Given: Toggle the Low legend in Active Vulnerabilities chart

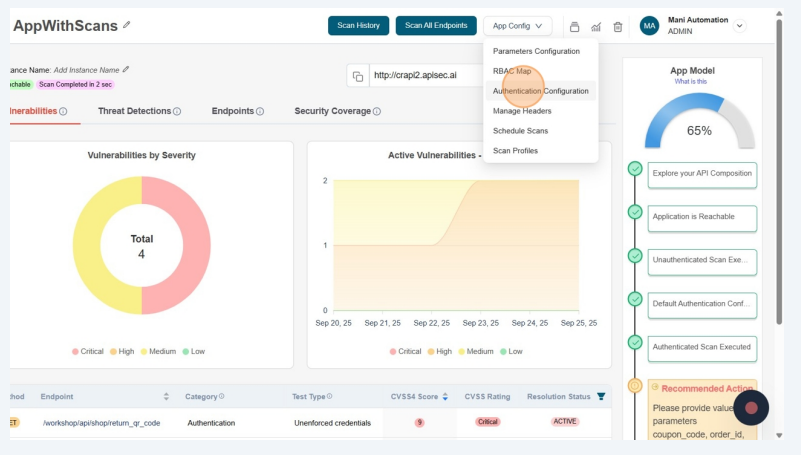Looking at the screenshot, I should click(510, 351).
